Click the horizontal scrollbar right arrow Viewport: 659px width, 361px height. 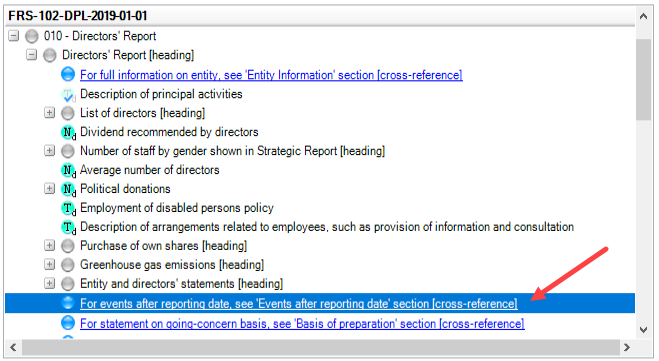[627, 348]
